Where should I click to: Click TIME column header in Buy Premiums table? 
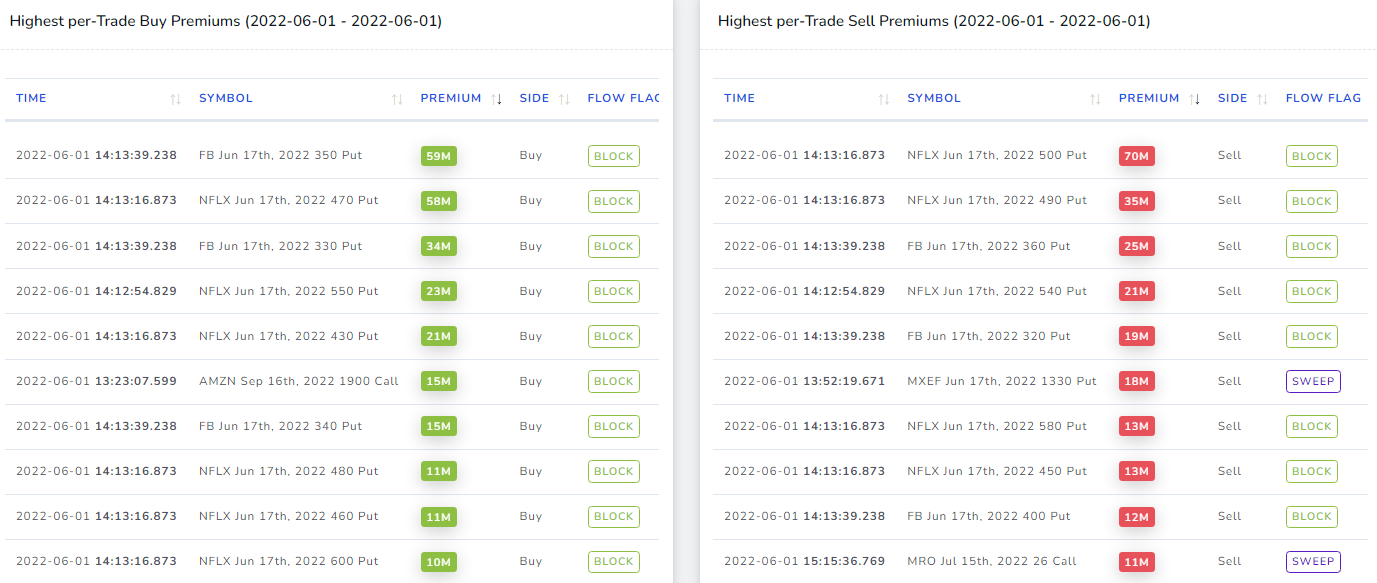pyautogui.click(x=31, y=98)
